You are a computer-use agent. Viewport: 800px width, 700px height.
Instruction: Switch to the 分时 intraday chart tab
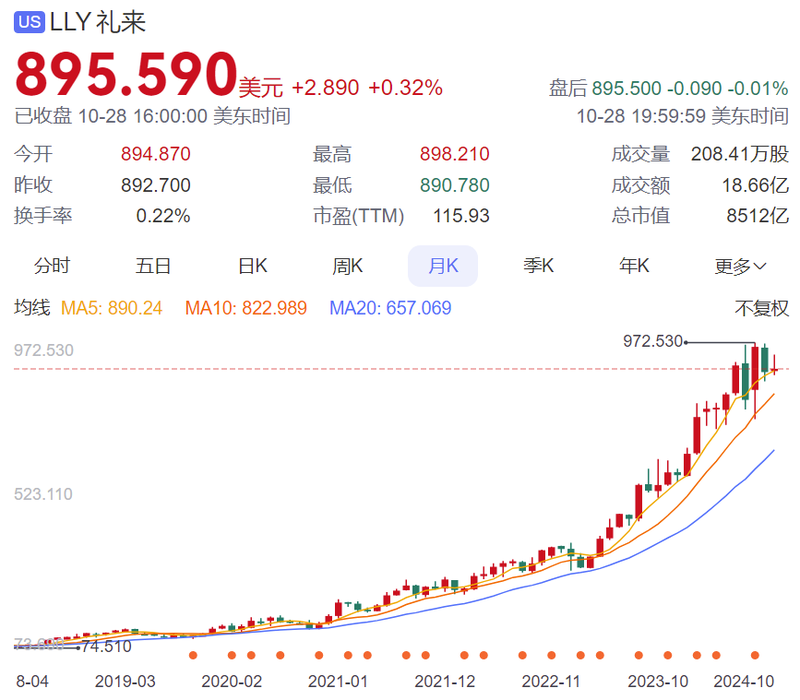tap(53, 266)
